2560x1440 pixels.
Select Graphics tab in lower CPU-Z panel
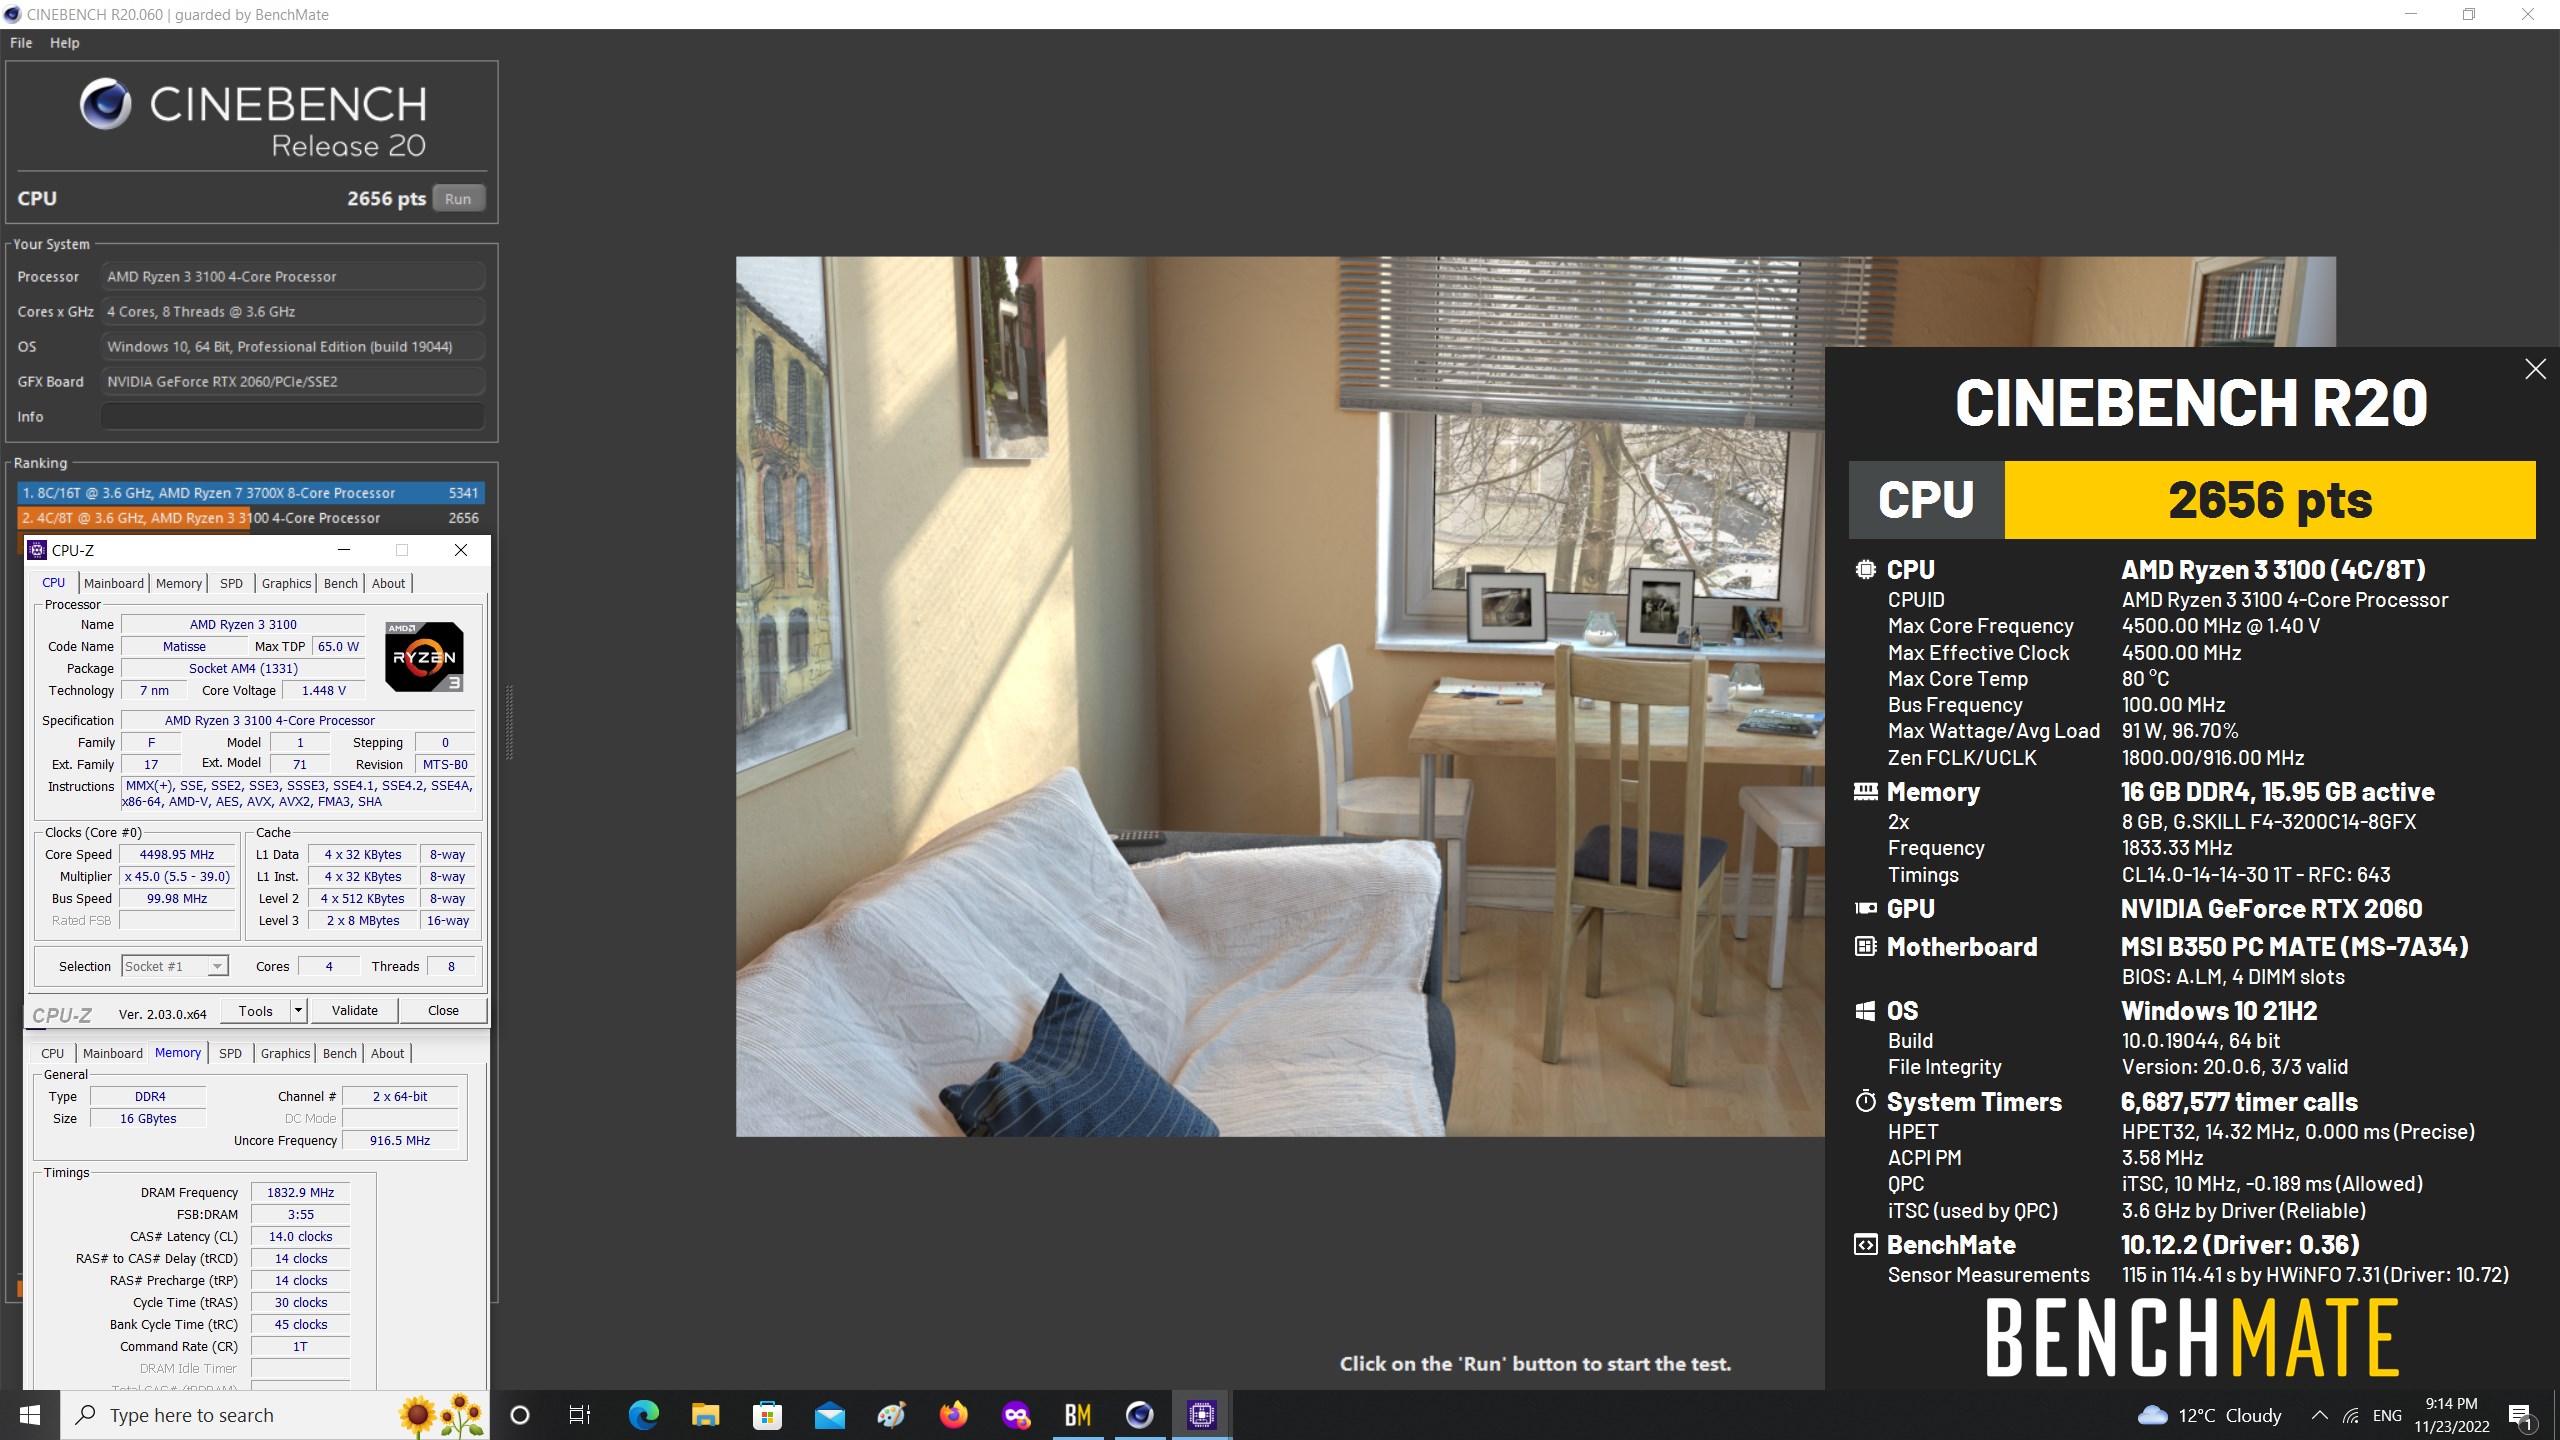[x=286, y=1053]
